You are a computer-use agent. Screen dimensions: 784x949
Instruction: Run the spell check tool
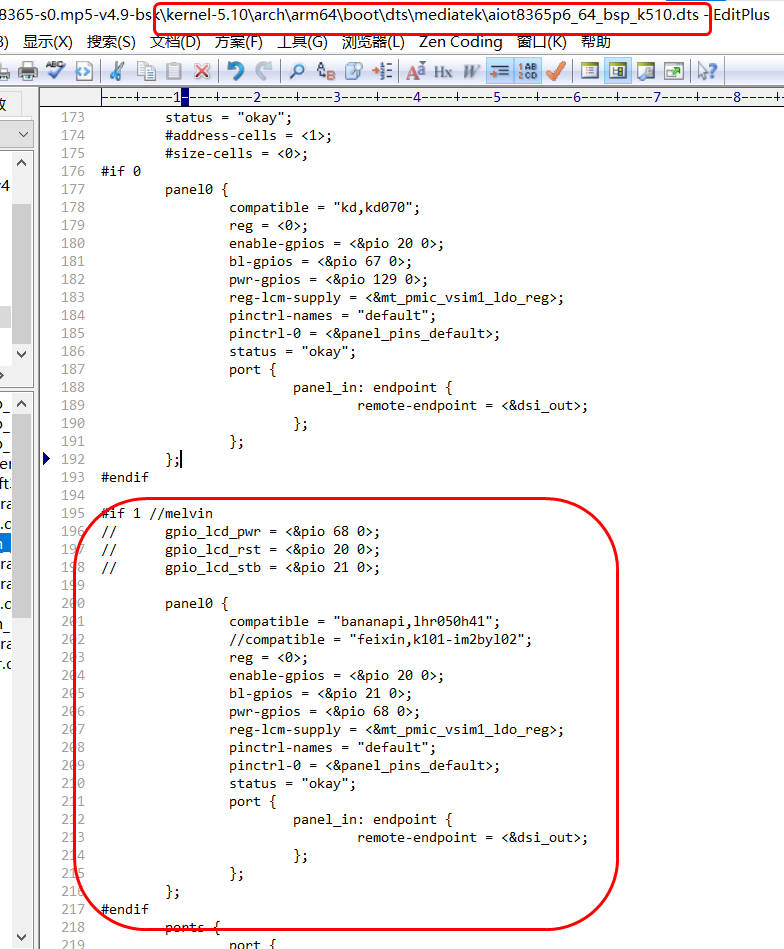(56, 71)
